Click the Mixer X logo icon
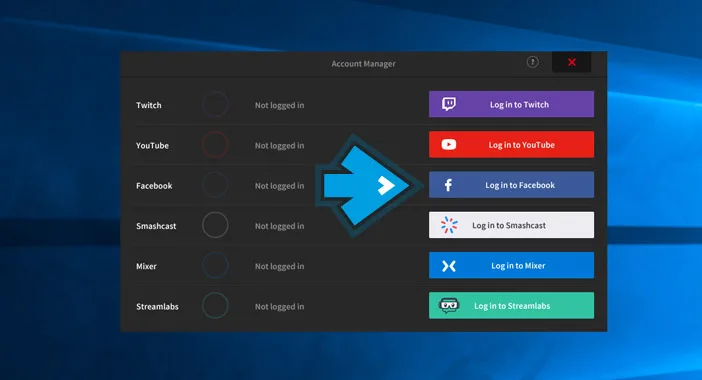The width and height of the screenshot is (702, 380). (449, 266)
